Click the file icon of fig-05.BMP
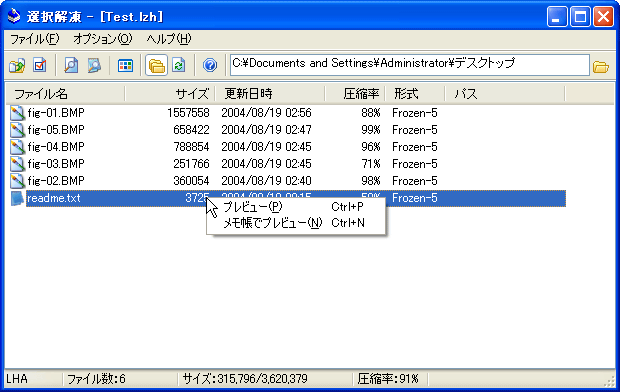The height and width of the screenshot is (392, 620). (17, 130)
